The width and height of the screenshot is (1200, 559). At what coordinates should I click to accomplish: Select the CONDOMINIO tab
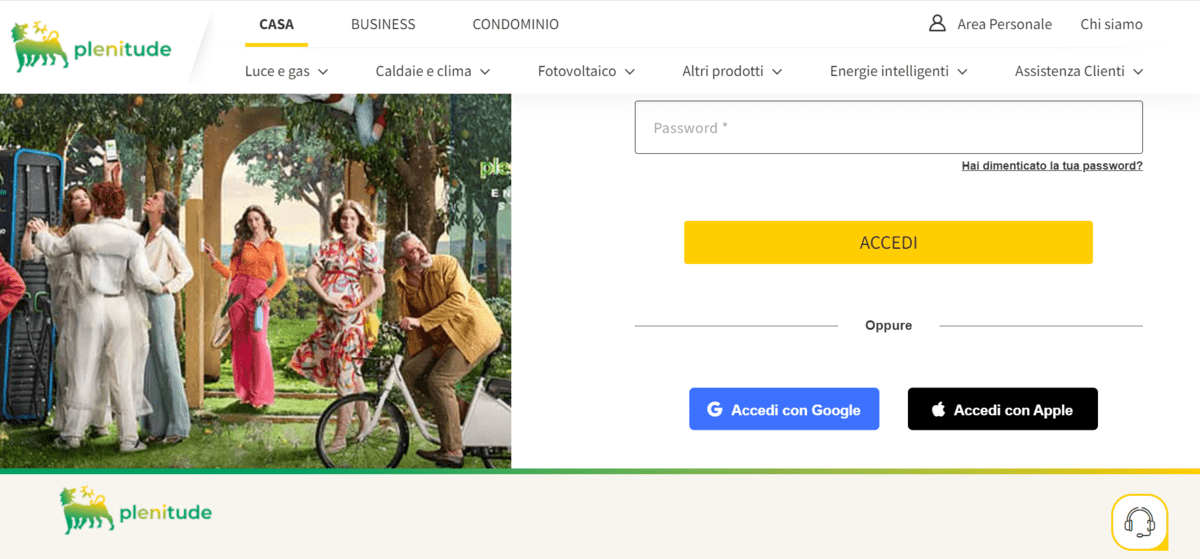[515, 24]
